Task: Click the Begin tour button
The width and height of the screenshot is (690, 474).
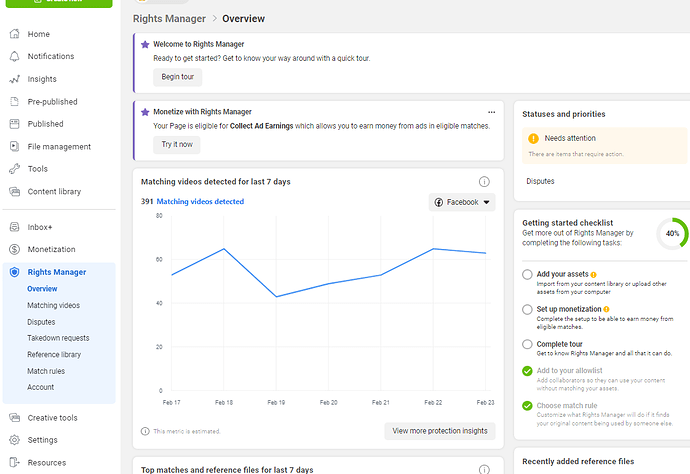Action: [x=178, y=77]
